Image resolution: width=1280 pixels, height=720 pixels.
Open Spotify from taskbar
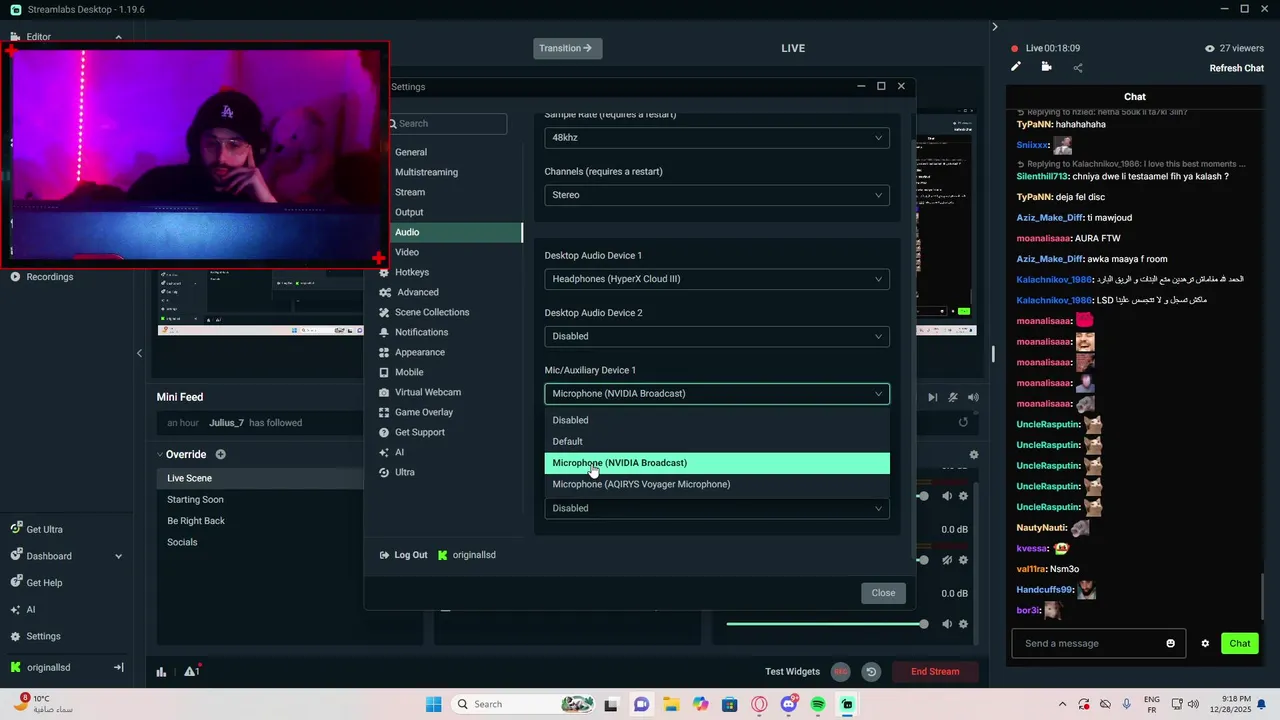818,704
